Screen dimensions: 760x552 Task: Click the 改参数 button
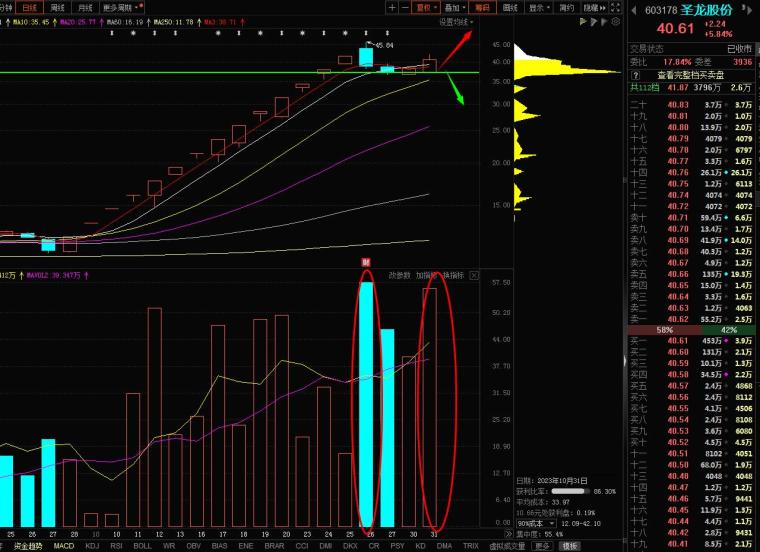tap(399, 275)
